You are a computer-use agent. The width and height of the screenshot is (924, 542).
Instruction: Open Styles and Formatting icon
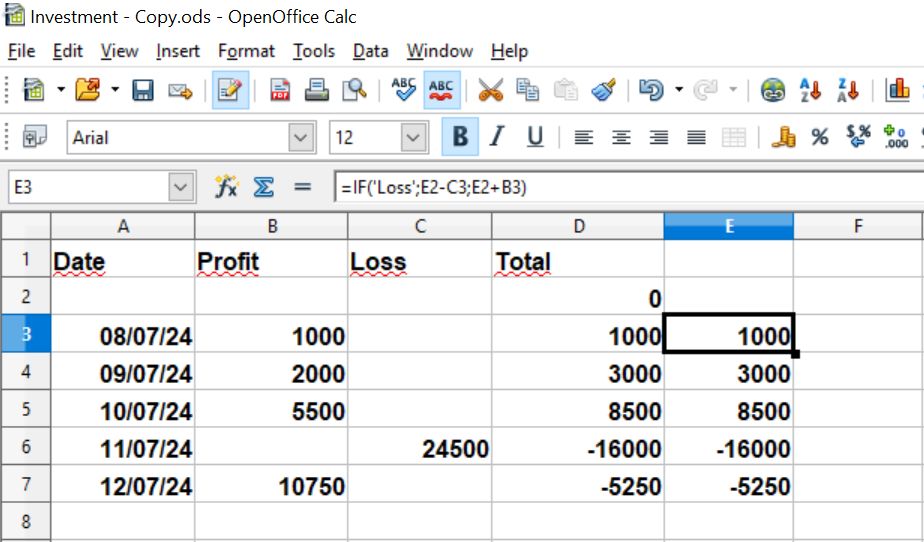34,138
